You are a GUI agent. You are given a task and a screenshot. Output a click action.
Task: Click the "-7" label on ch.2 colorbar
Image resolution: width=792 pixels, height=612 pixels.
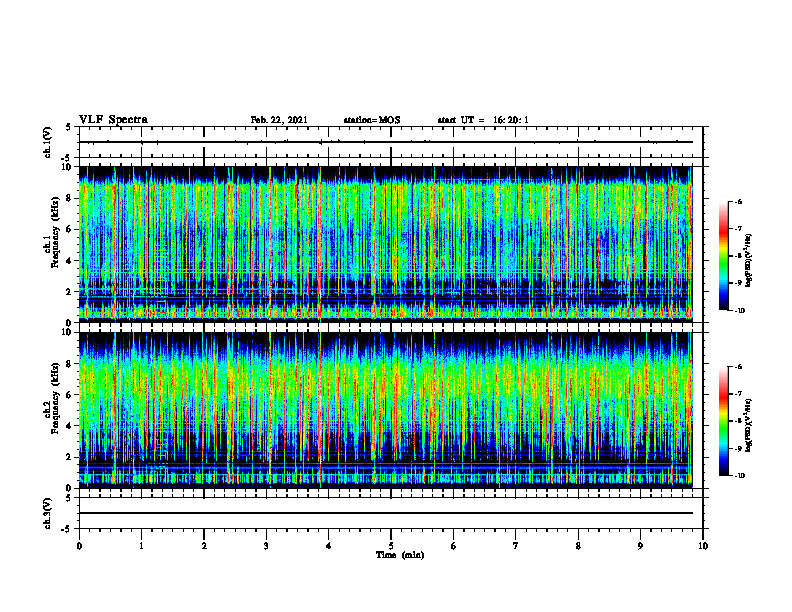click(738, 394)
